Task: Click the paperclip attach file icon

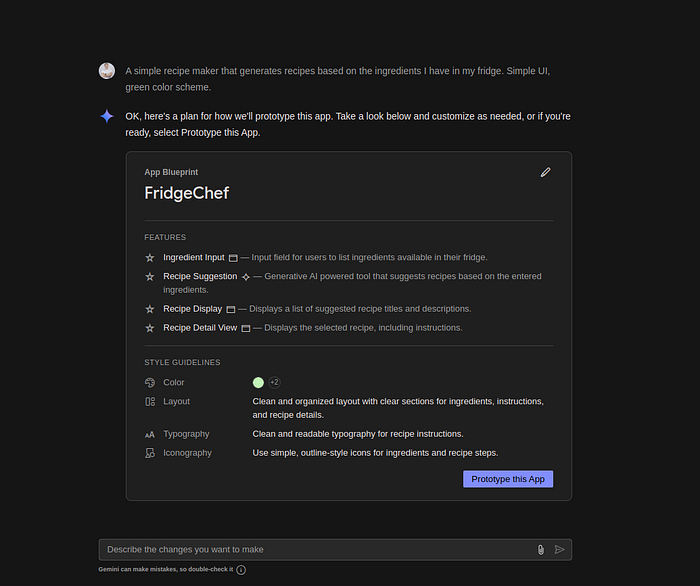Action: [x=541, y=549]
